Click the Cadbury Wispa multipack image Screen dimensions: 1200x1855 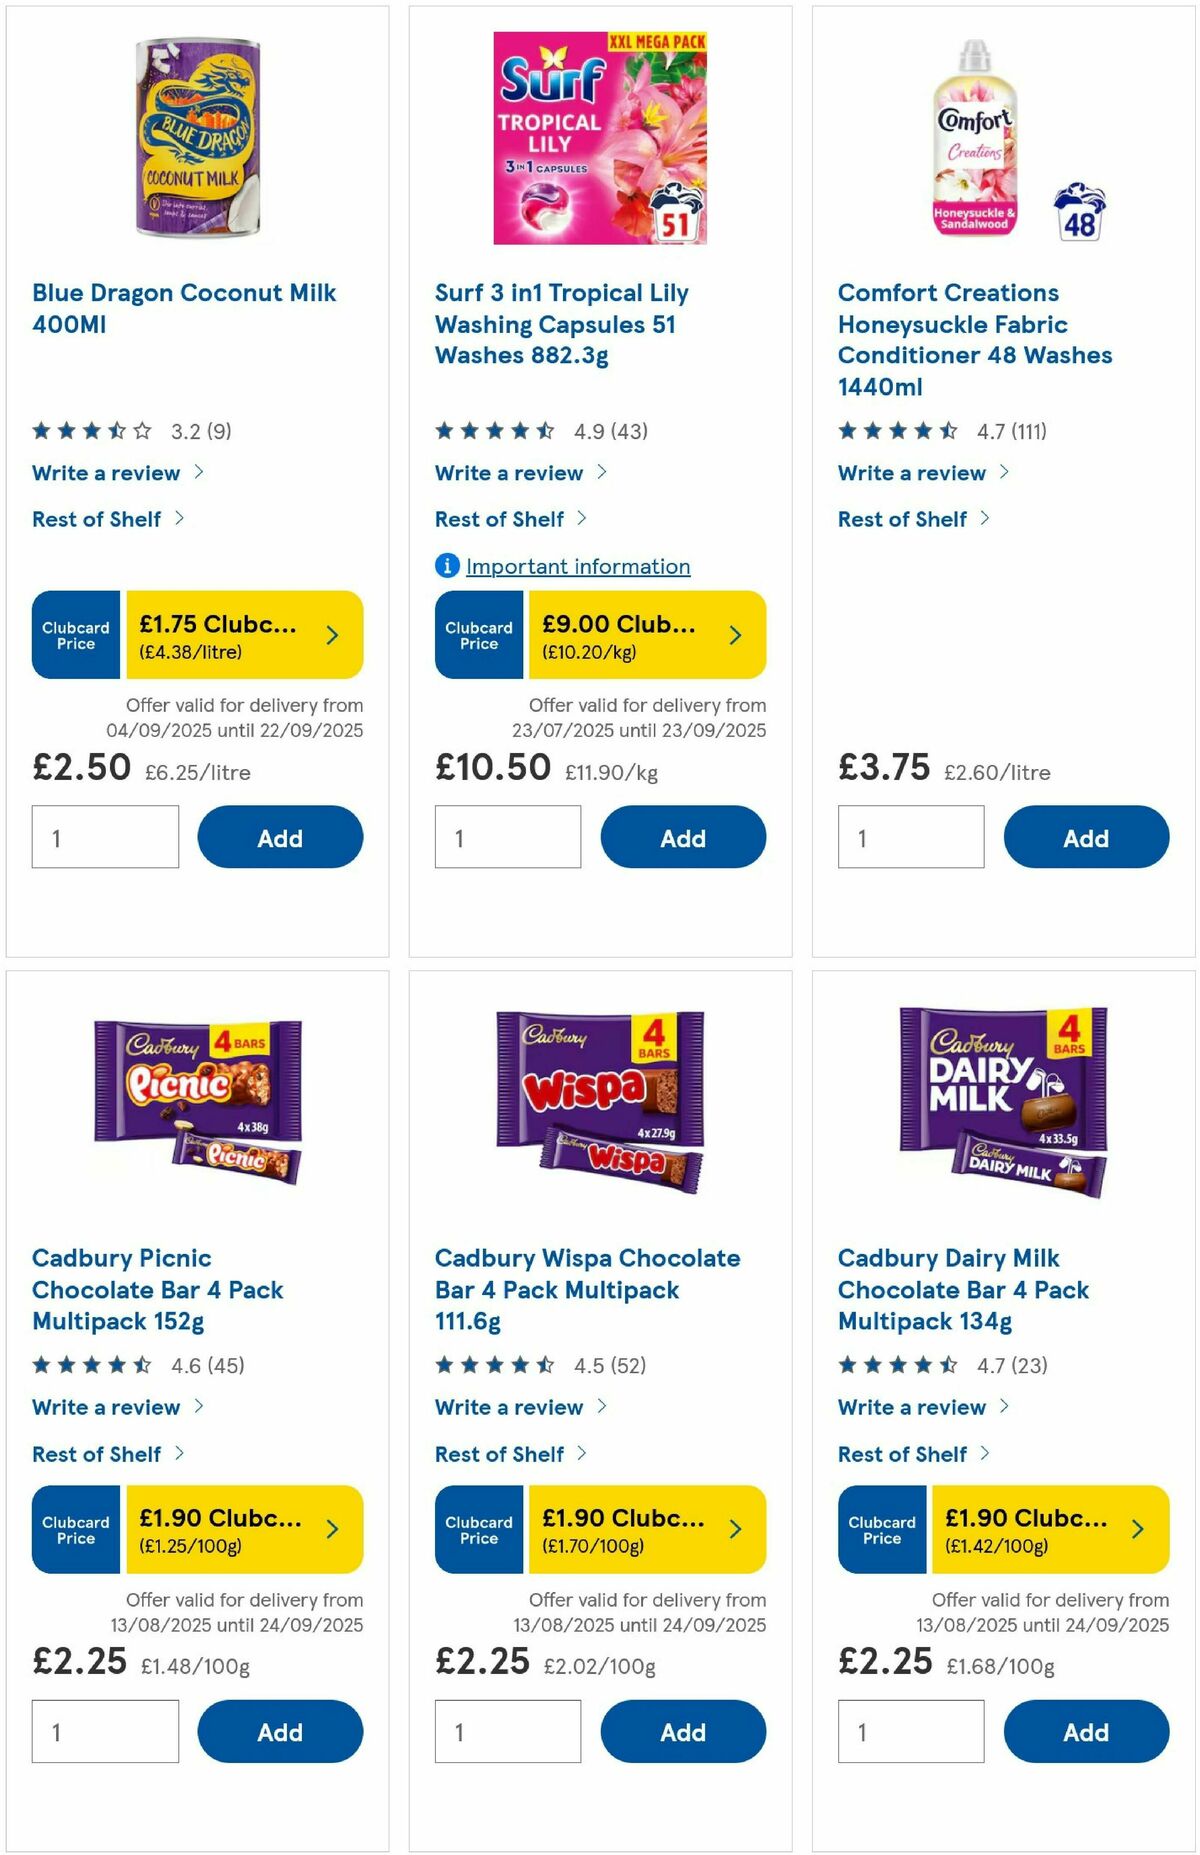click(600, 1100)
